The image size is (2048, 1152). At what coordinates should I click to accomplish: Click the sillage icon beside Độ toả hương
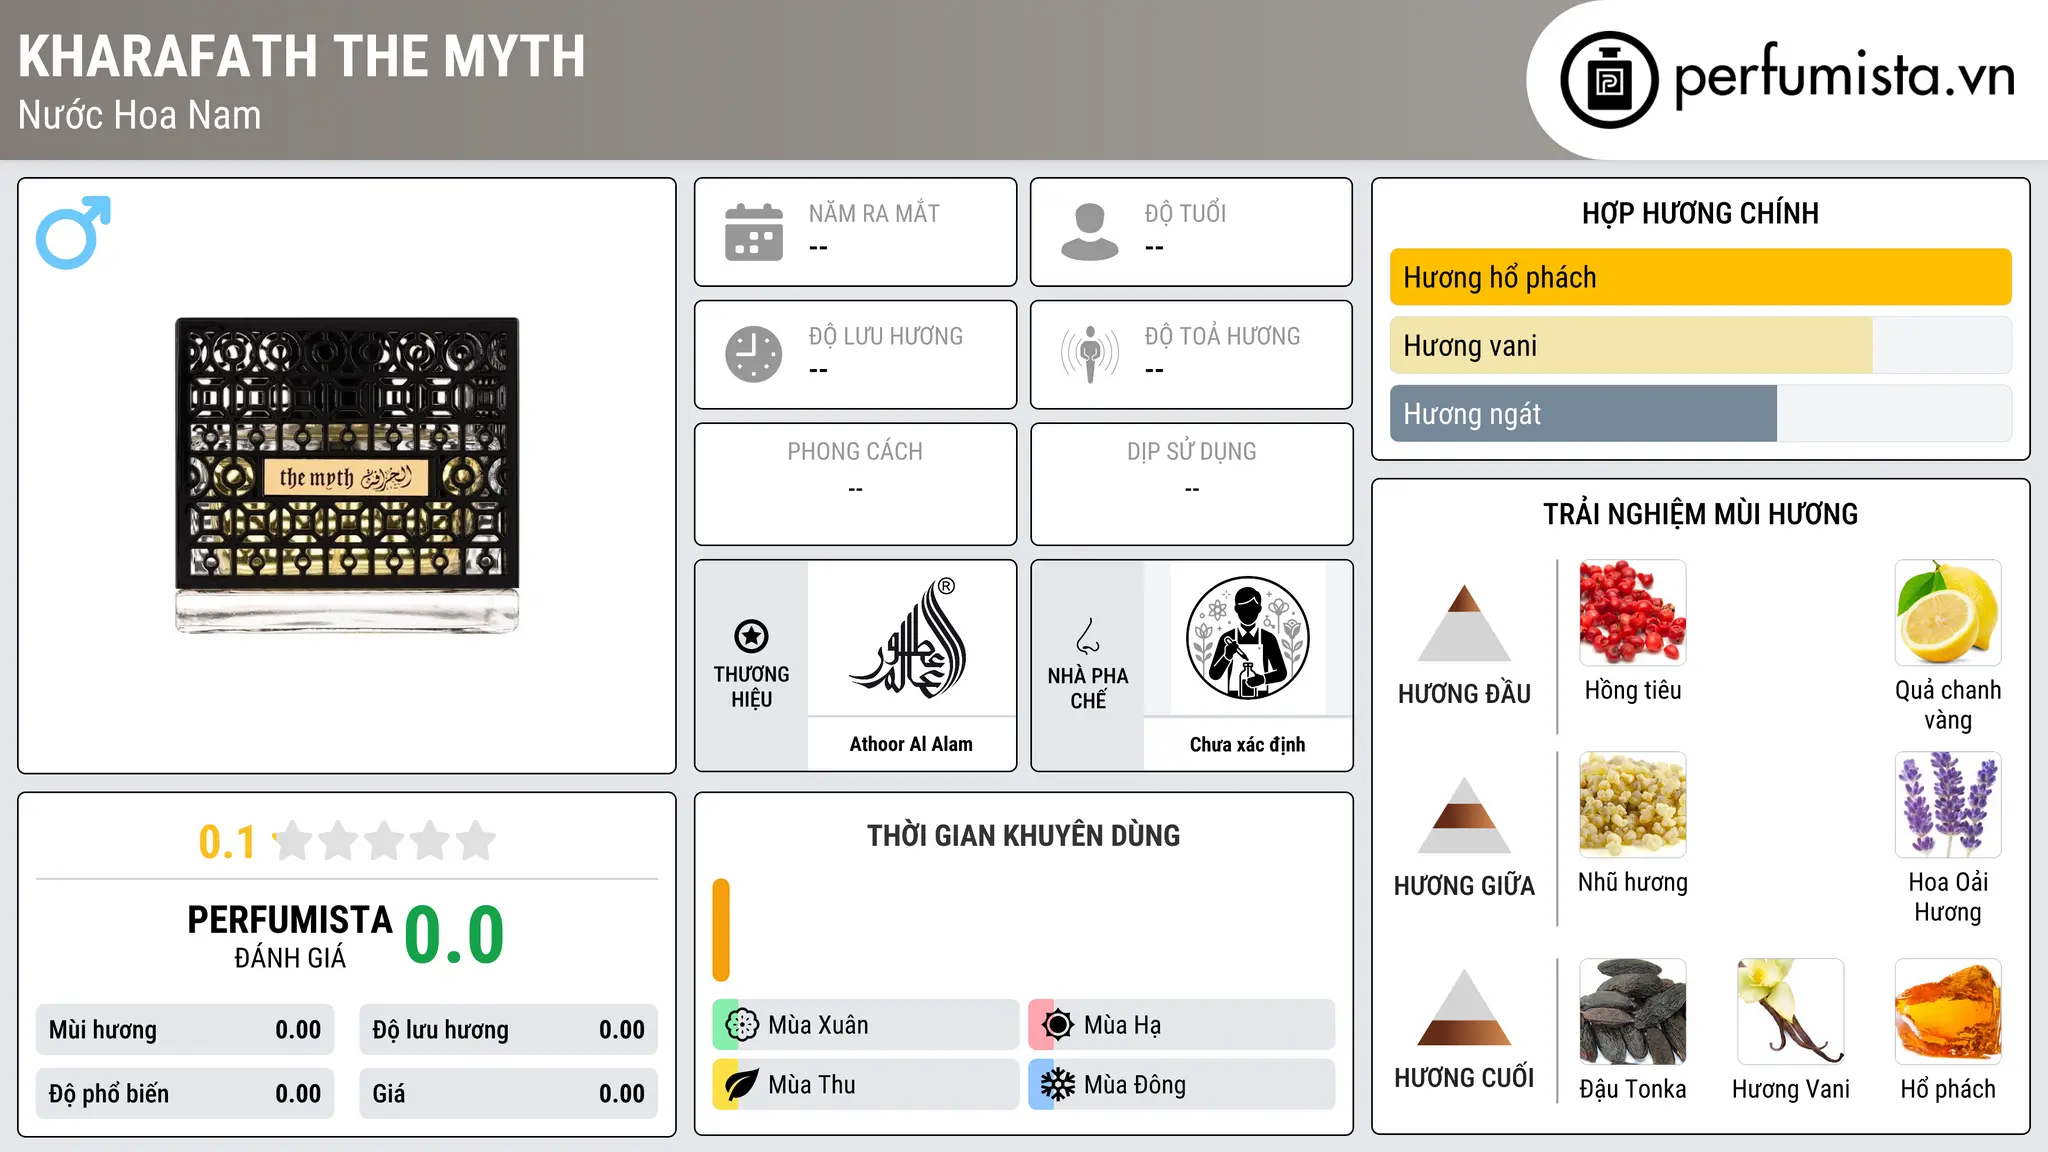click(x=1090, y=354)
